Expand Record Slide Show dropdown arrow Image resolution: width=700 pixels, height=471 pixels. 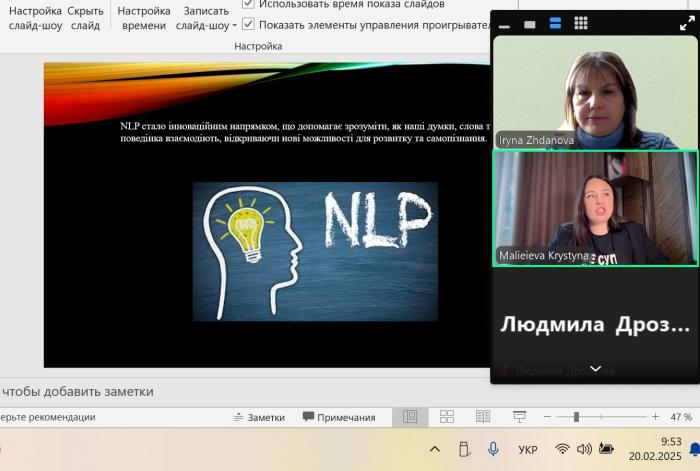234,26
